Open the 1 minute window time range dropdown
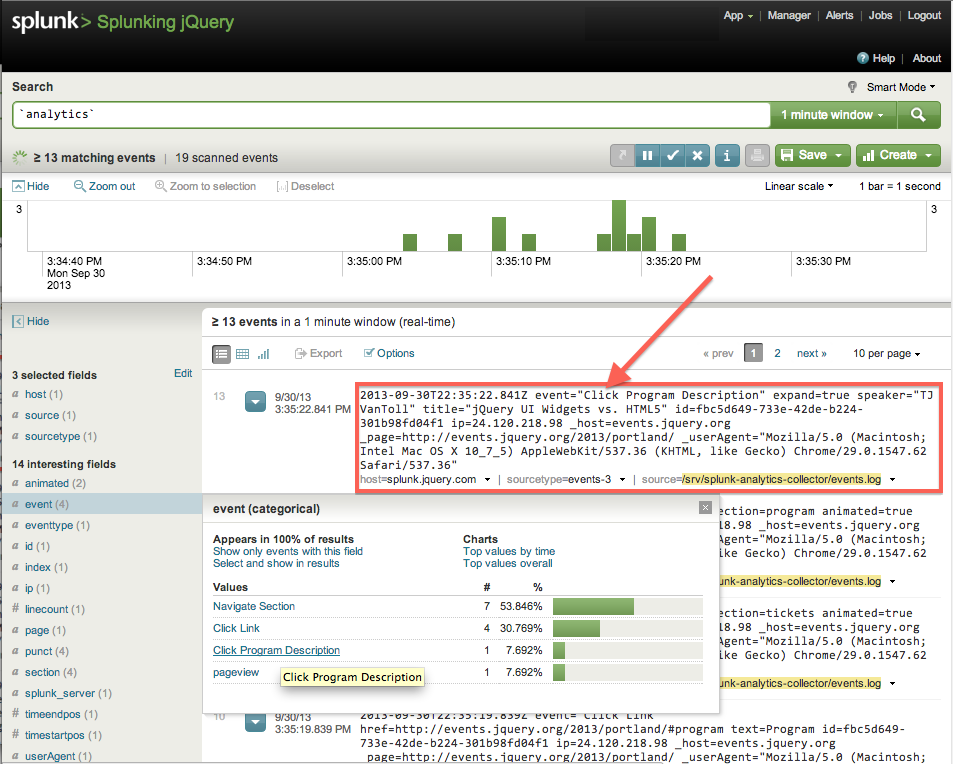 [833, 115]
